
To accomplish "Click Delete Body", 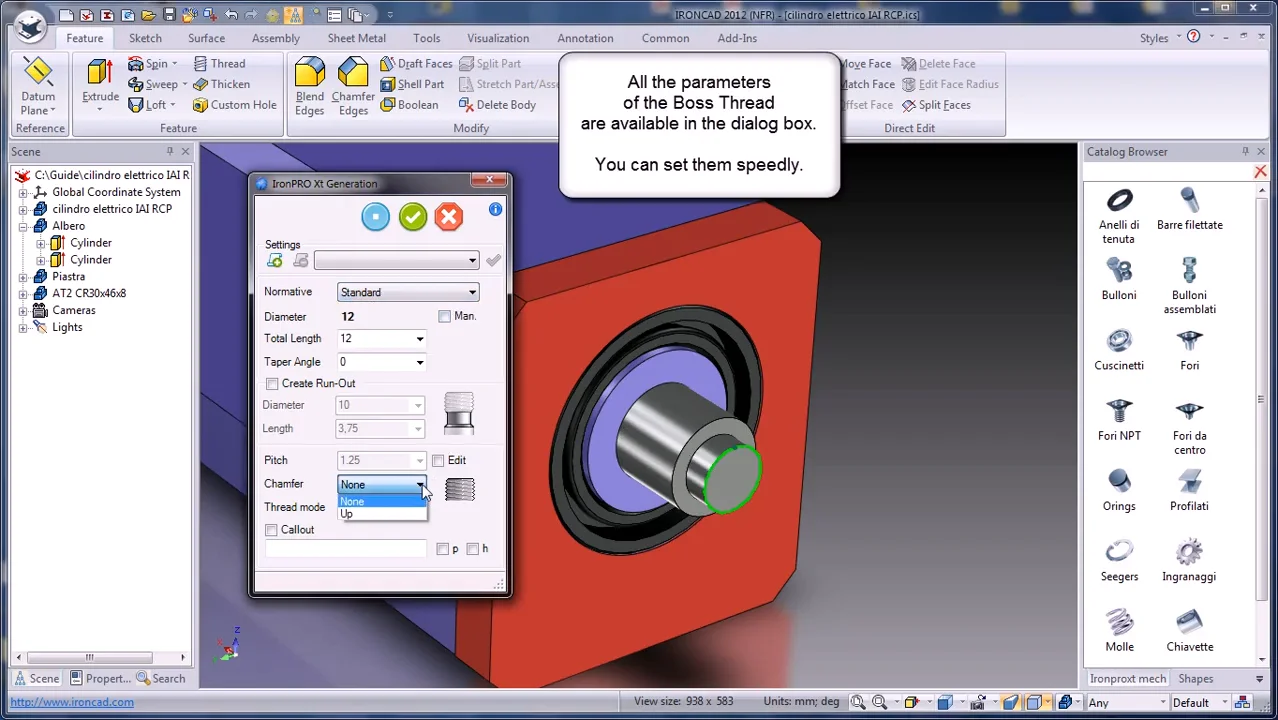I will pyautogui.click(x=497, y=105).
